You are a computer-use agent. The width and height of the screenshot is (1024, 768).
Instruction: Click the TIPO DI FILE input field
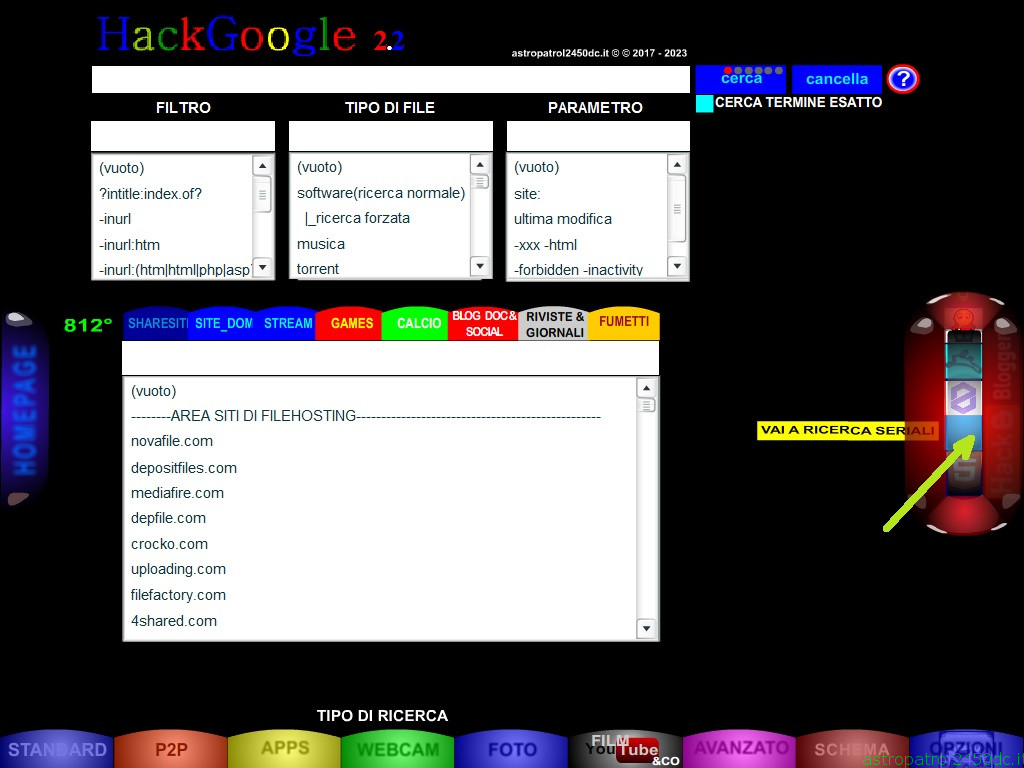pos(391,136)
